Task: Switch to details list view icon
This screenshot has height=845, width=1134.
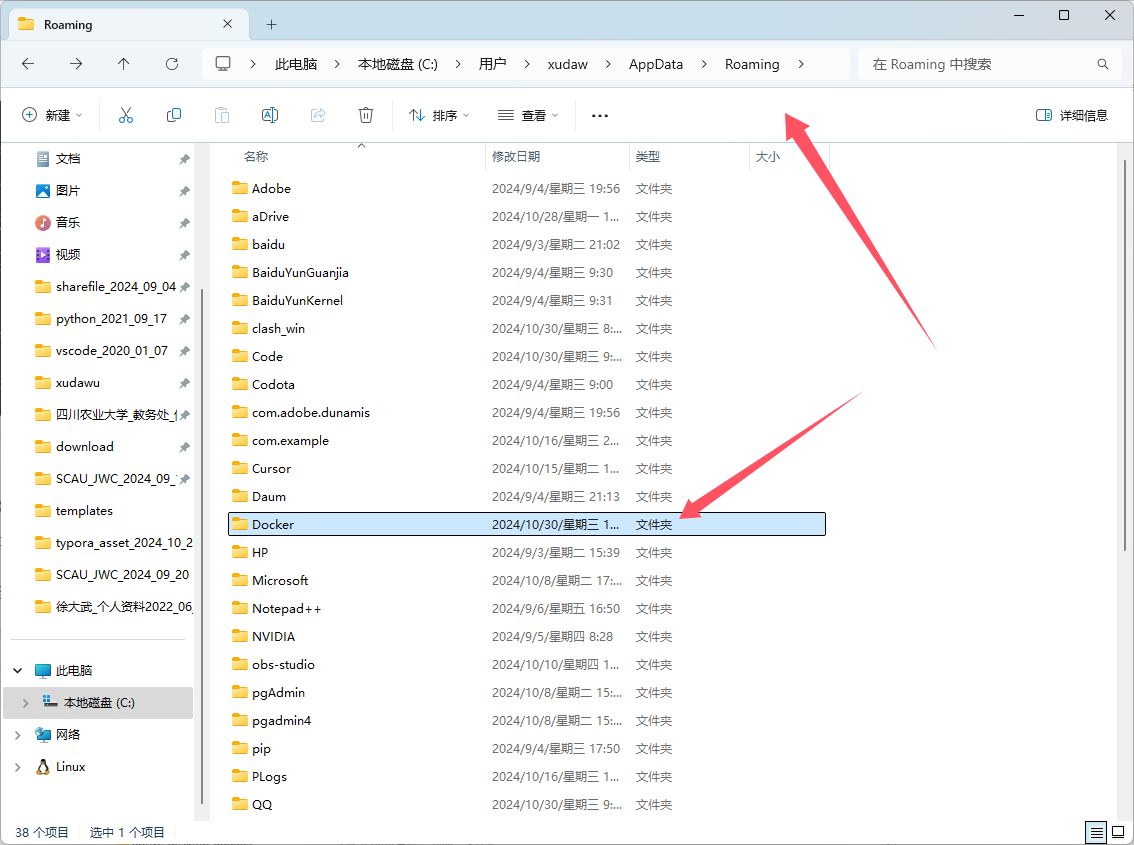Action: coord(1097,833)
